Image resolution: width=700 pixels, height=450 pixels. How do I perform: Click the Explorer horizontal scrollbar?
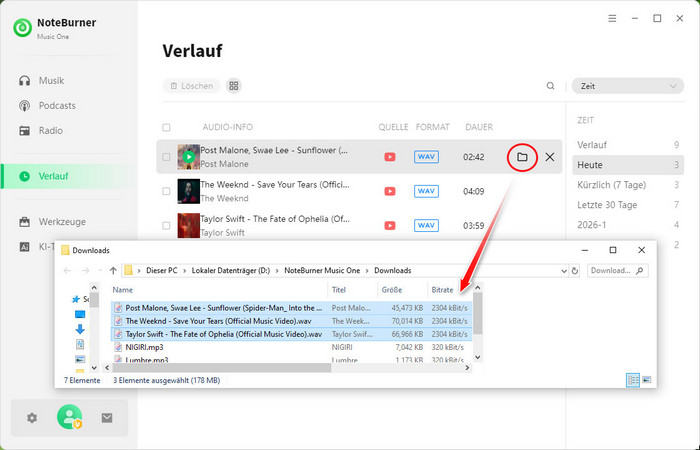coord(221,368)
